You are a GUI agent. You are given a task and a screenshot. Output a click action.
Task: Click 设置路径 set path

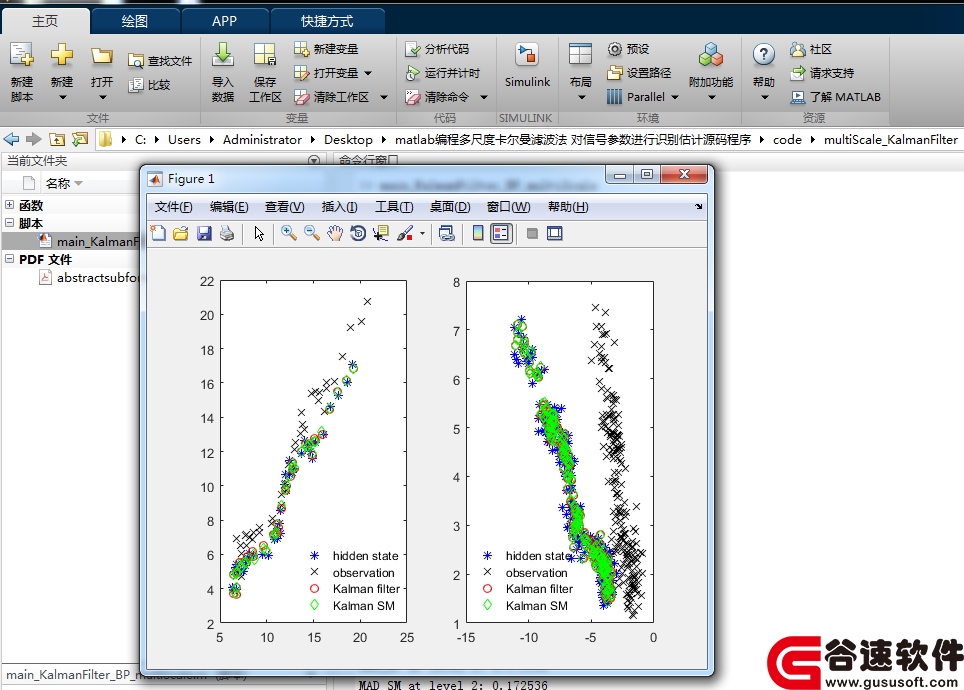(x=639, y=73)
